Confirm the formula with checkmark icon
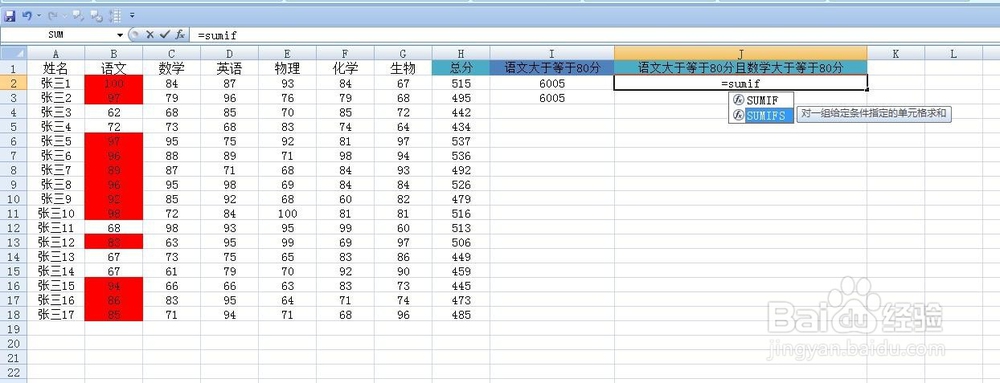This screenshot has height=383, width=1000. point(165,35)
